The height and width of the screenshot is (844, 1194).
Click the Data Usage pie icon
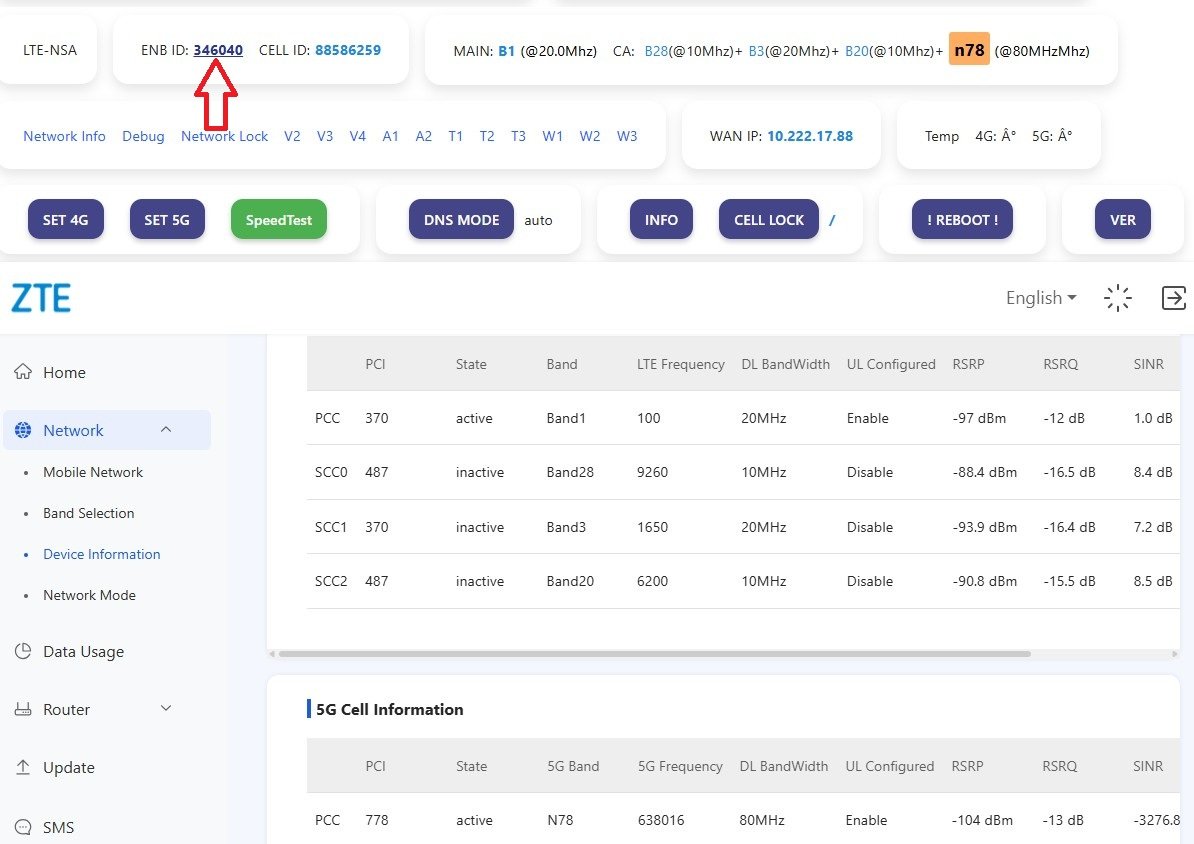[23, 652]
